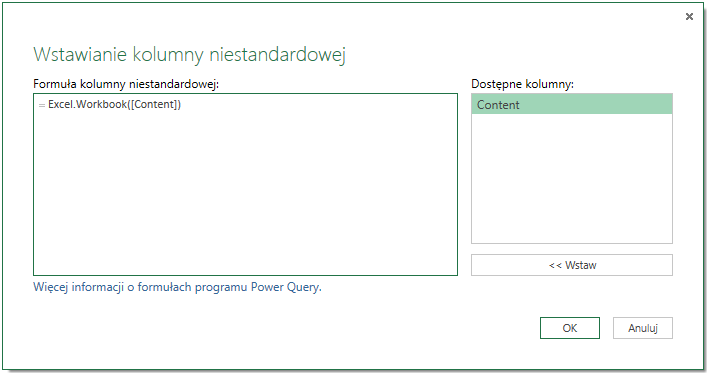This screenshot has height=373, width=707.
Task: Select Content in available columns list
Action: coord(572,105)
